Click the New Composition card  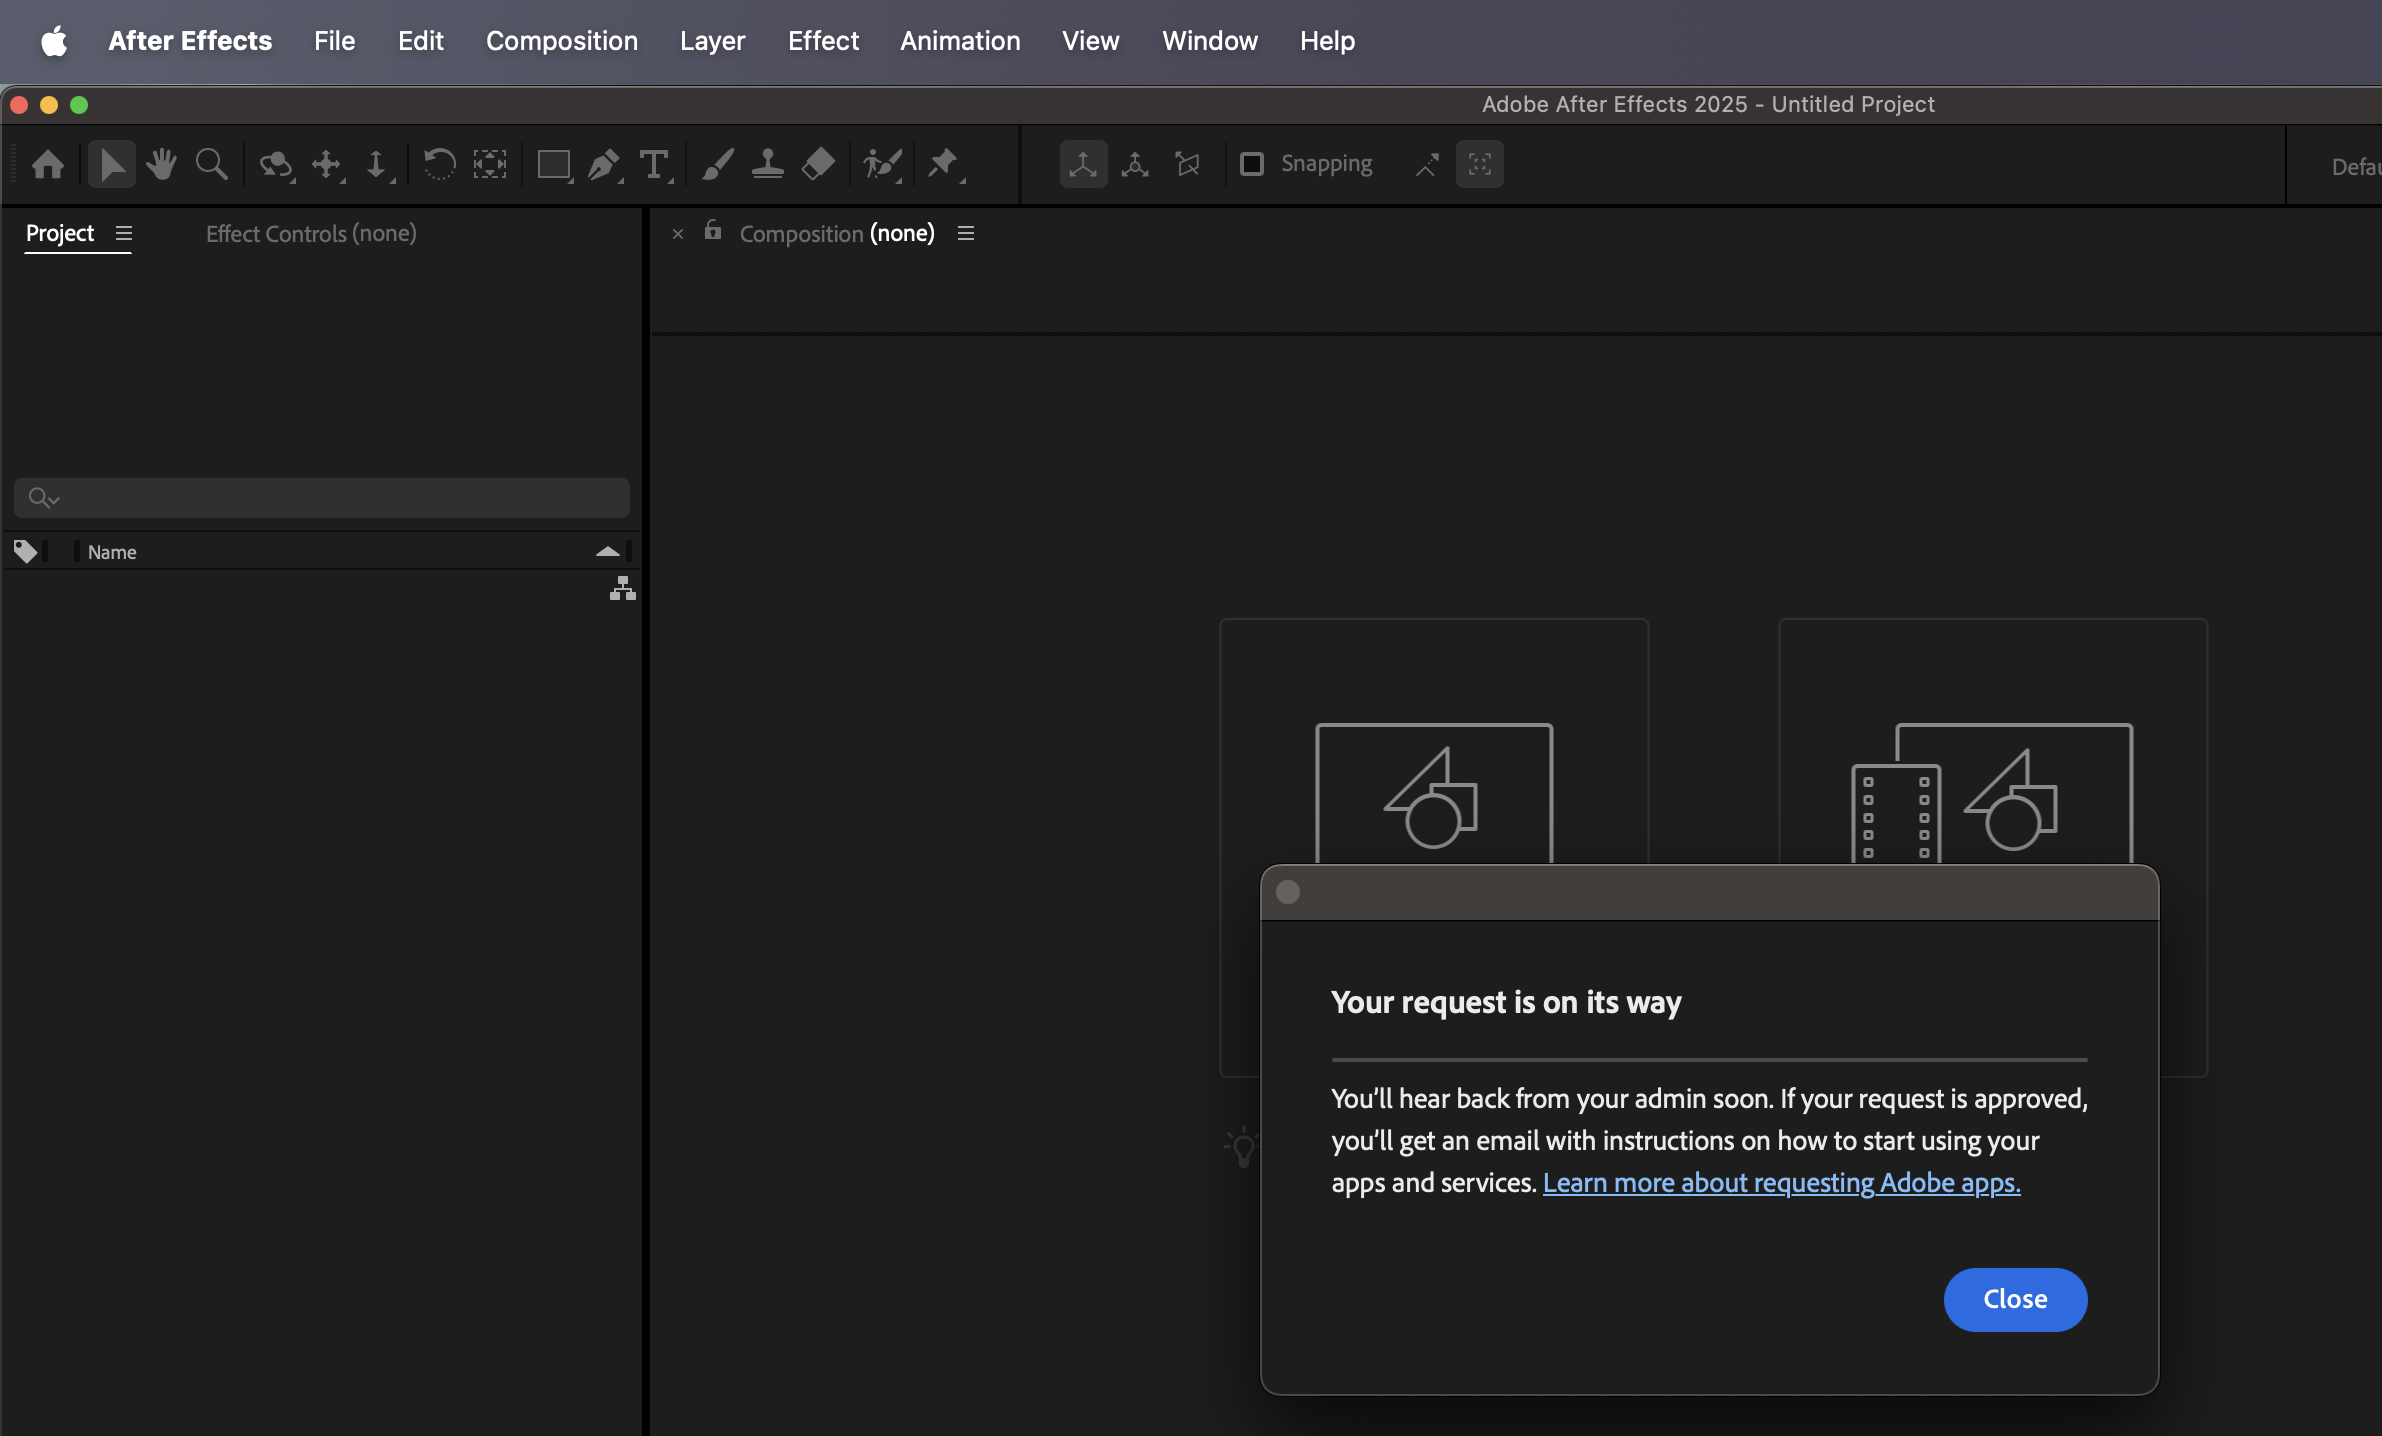tap(1434, 740)
